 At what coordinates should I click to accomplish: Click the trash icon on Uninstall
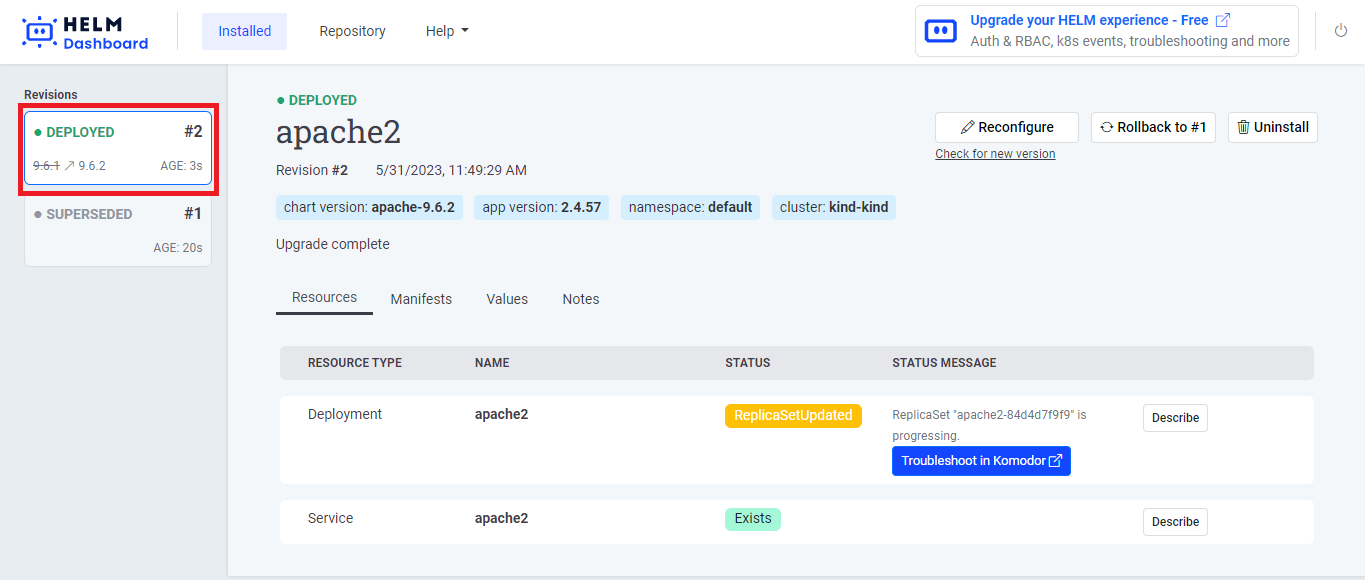click(x=1243, y=128)
